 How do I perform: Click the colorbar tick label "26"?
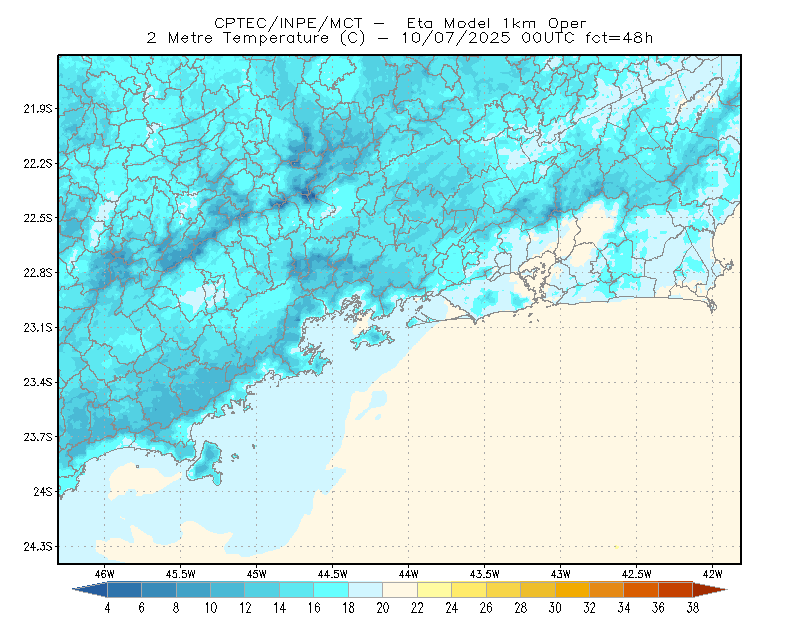486,608
